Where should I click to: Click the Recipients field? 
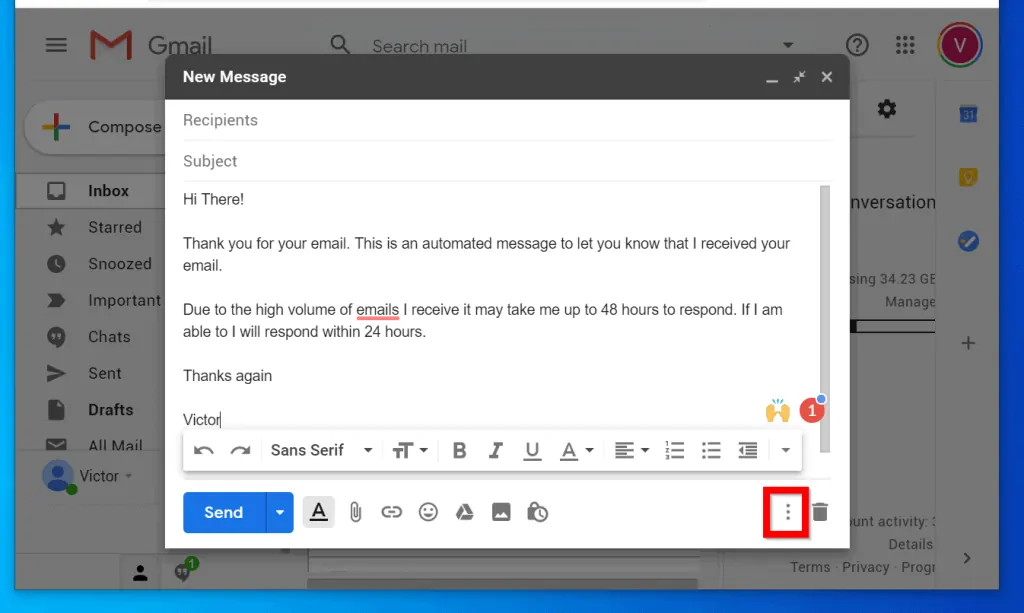pos(400,120)
